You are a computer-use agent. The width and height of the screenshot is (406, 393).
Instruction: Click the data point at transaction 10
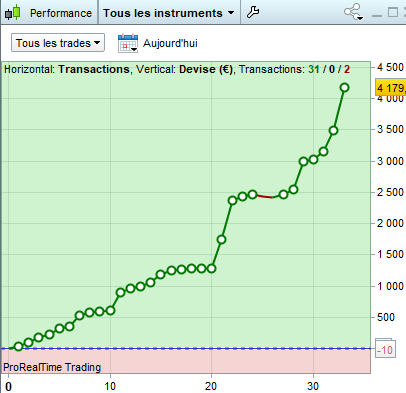click(110, 311)
